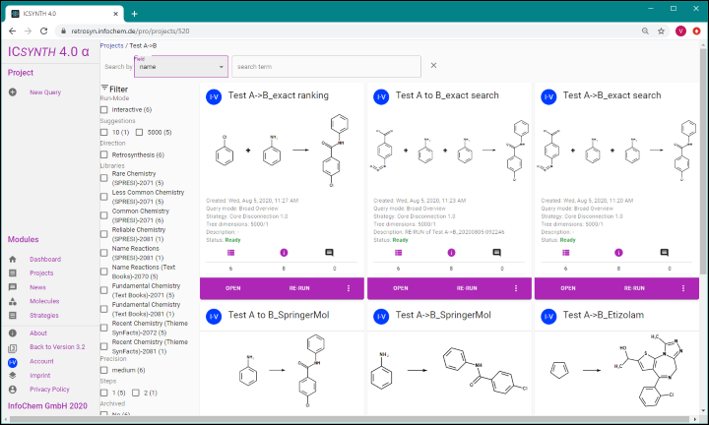
Task: Click the Back to Version 3.2 icon
Action: point(13,348)
